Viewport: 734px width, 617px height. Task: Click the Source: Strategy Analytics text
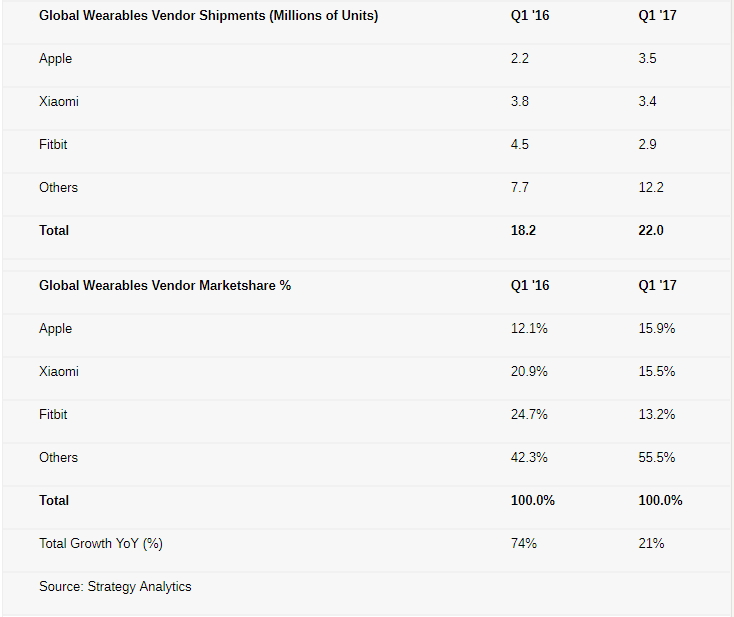(x=115, y=587)
